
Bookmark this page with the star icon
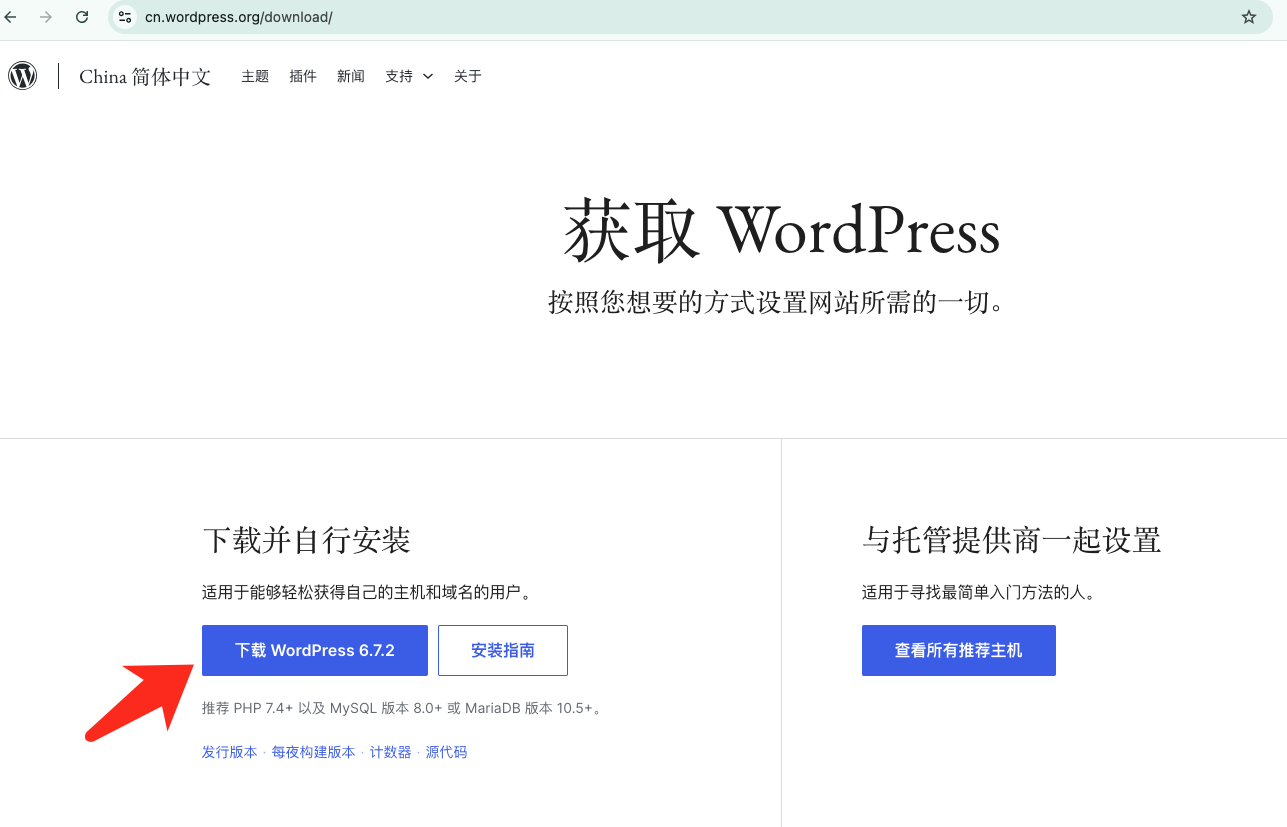click(x=1248, y=17)
